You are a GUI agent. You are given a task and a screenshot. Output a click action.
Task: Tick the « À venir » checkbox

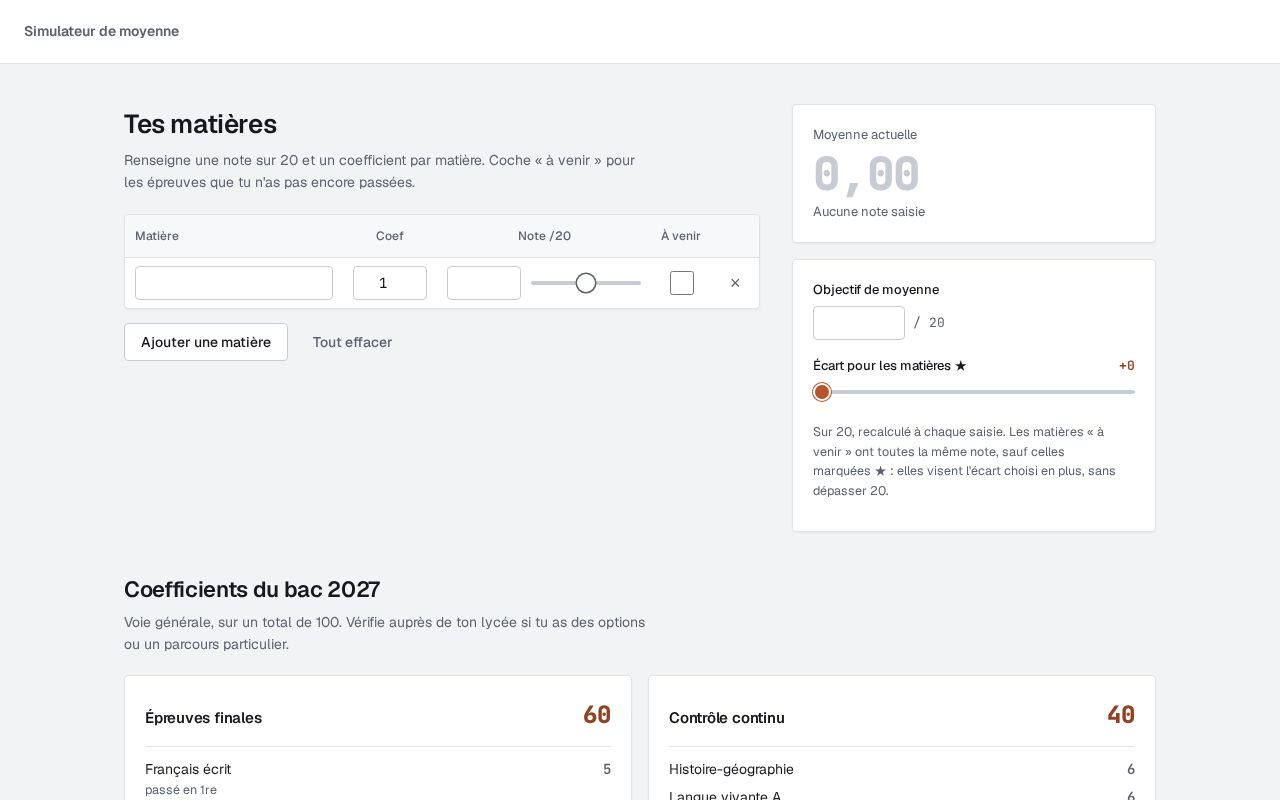(x=682, y=283)
